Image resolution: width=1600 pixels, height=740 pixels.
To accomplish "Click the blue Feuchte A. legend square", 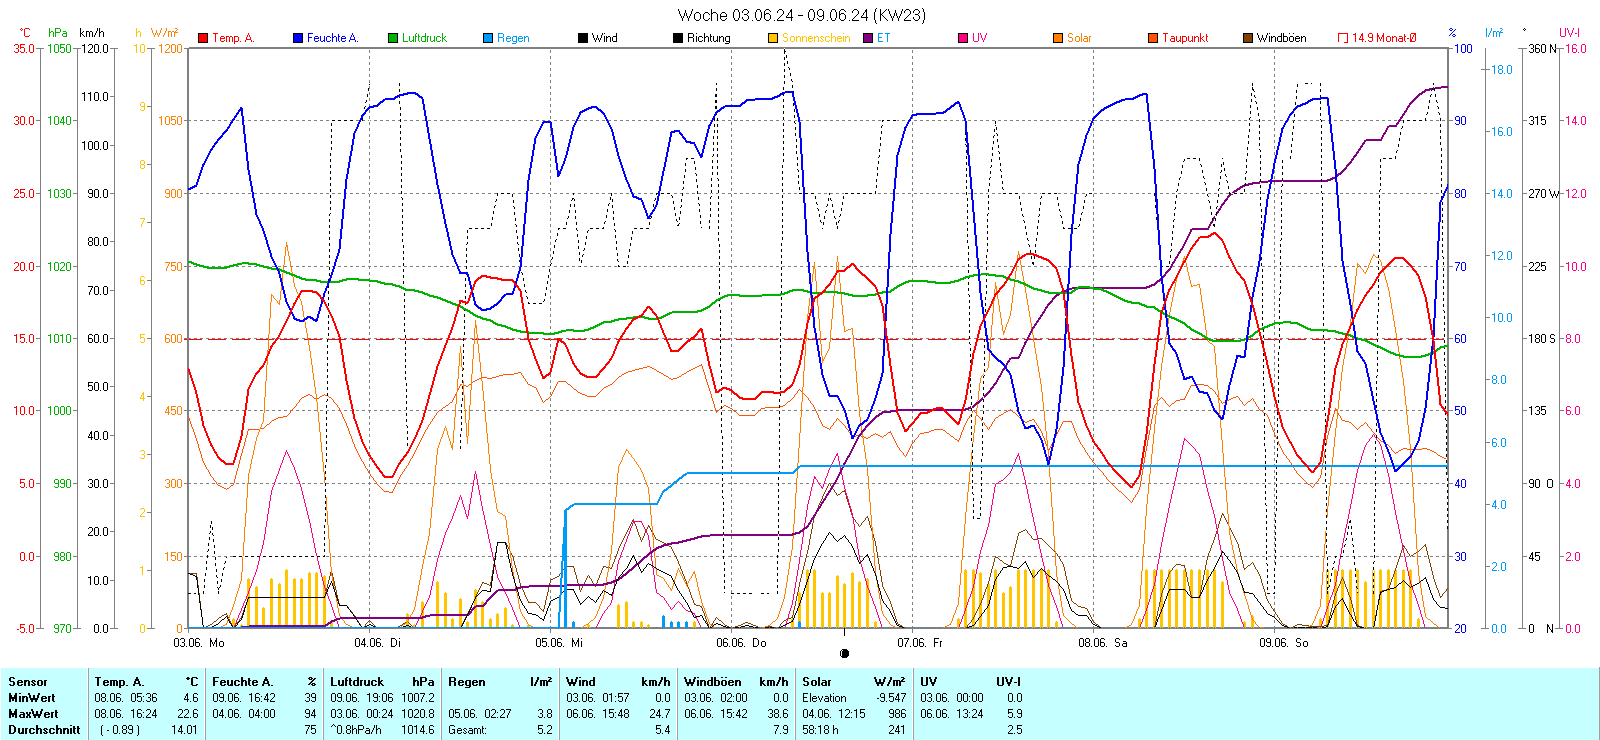I will pos(298,38).
